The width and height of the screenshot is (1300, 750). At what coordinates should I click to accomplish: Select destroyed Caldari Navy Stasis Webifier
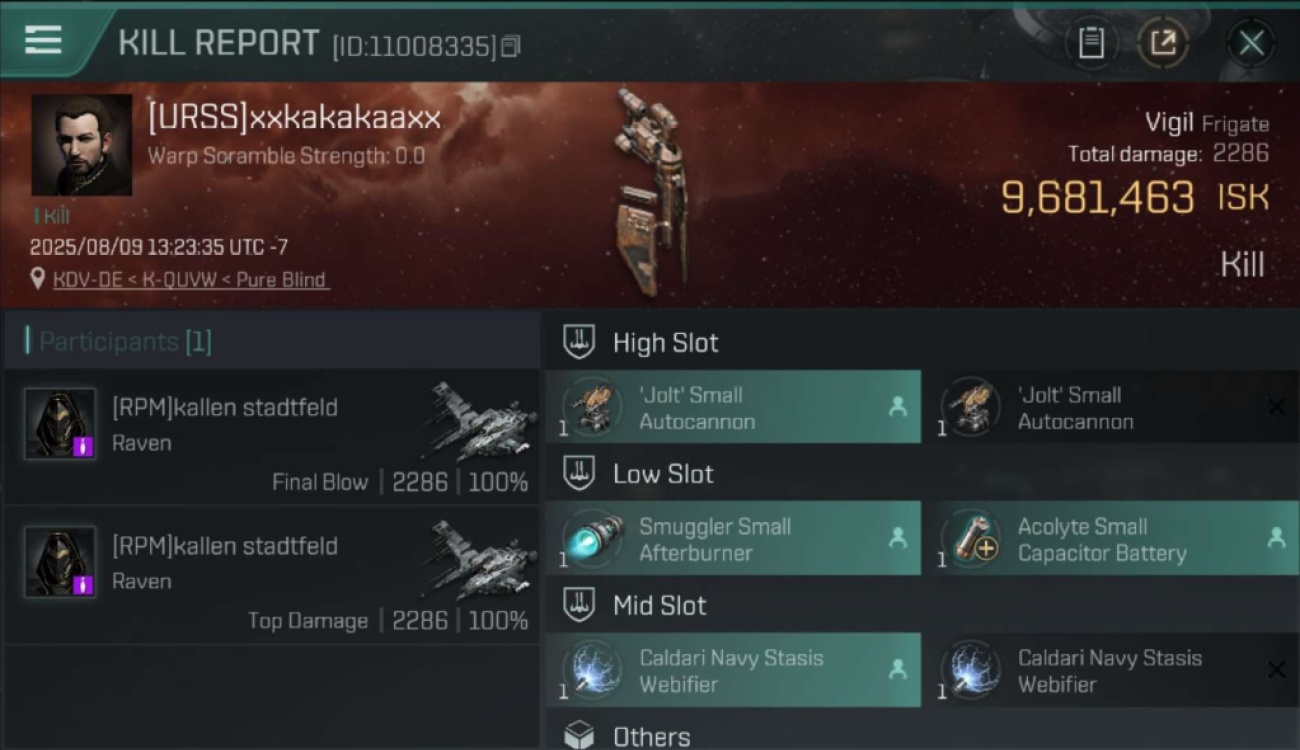pos(1111,670)
